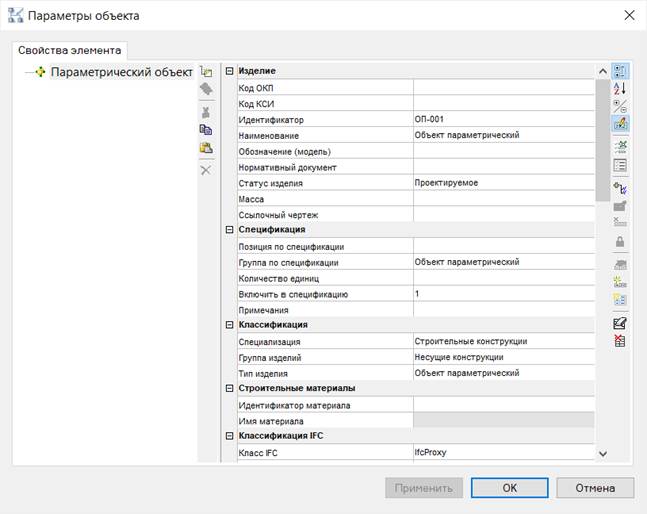Click the expand/collapse all groups icon
The image size is (647, 514).
click(x=620, y=106)
